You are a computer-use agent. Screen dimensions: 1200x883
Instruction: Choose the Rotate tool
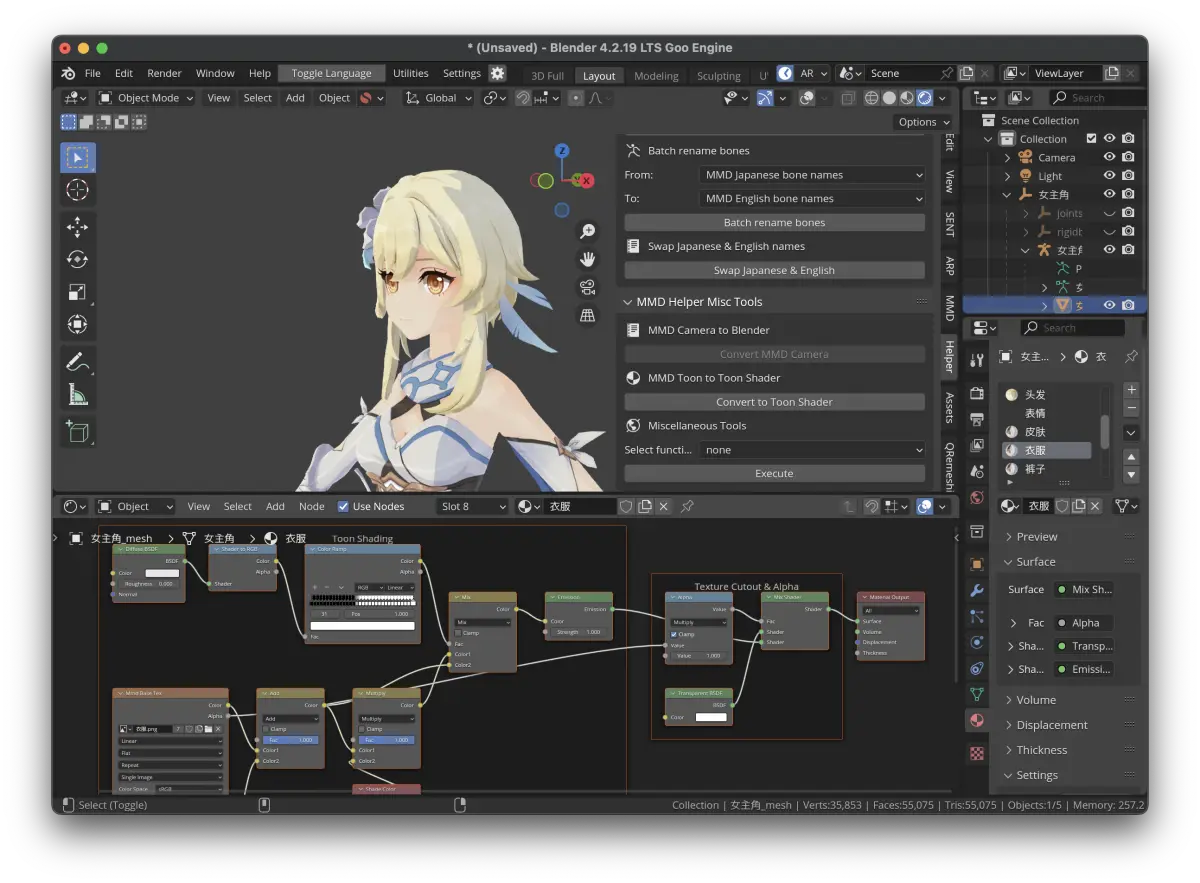77,259
